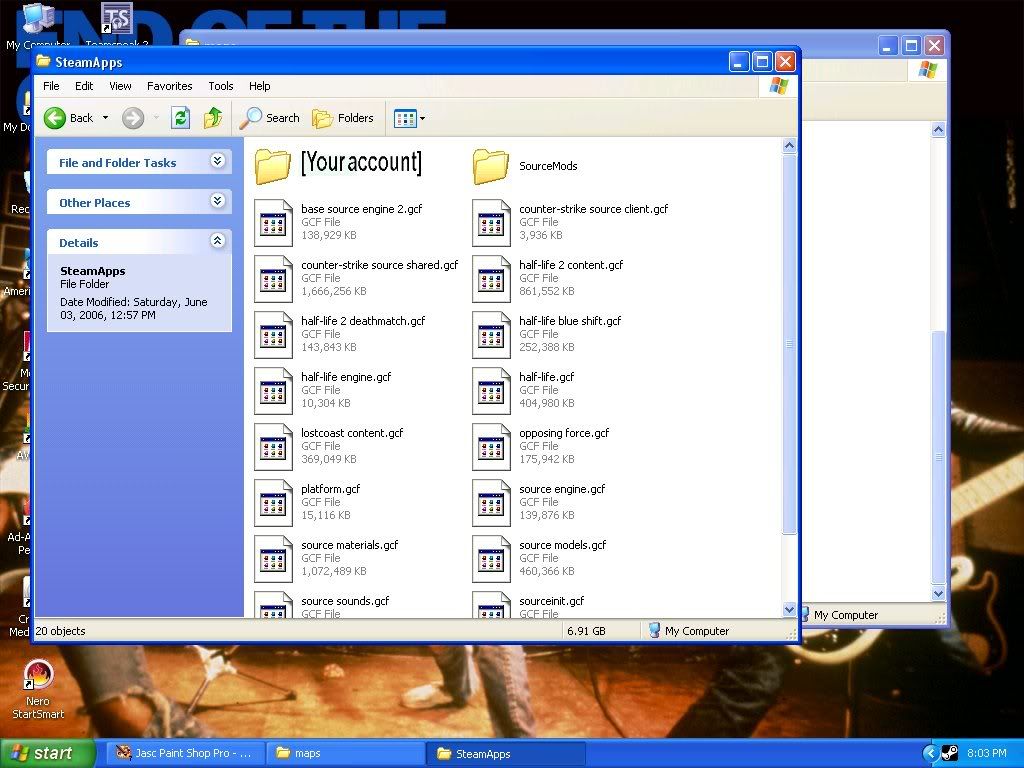This screenshot has height=768, width=1024.
Task: Collapse the Details panel
Action: click(x=217, y=241)
